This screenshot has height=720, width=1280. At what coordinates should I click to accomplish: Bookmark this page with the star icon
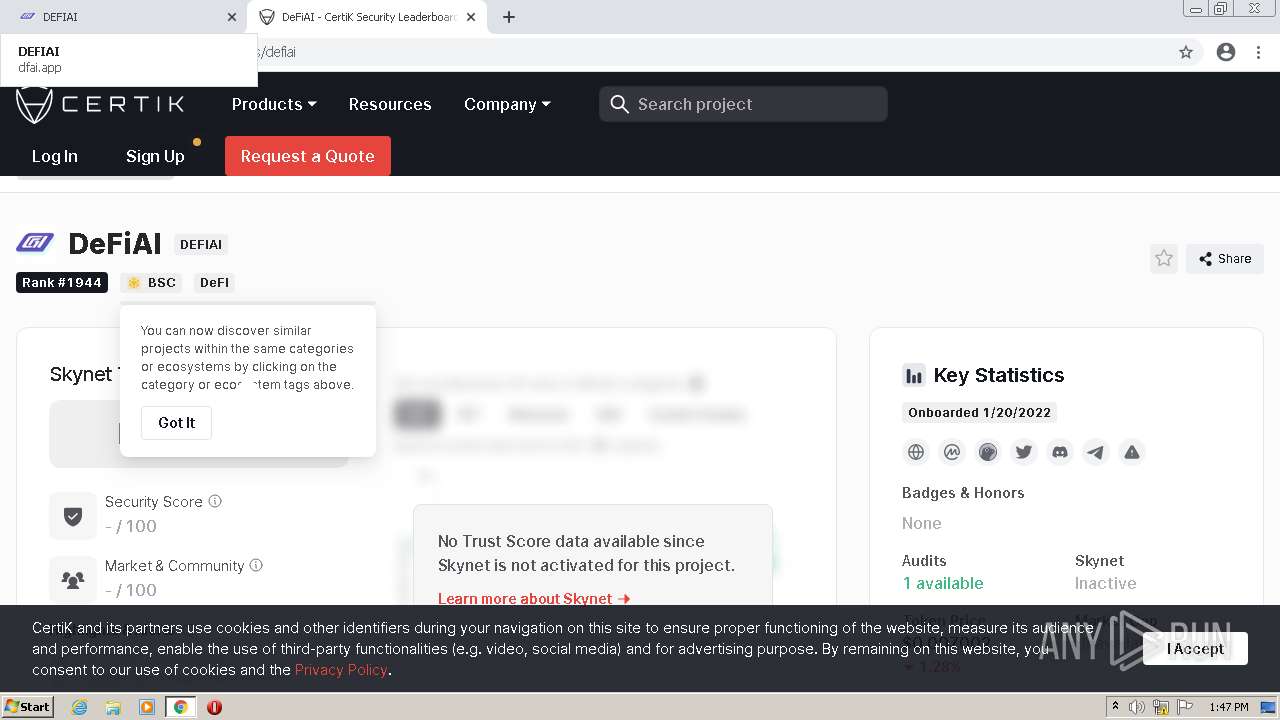[1186, 52]
